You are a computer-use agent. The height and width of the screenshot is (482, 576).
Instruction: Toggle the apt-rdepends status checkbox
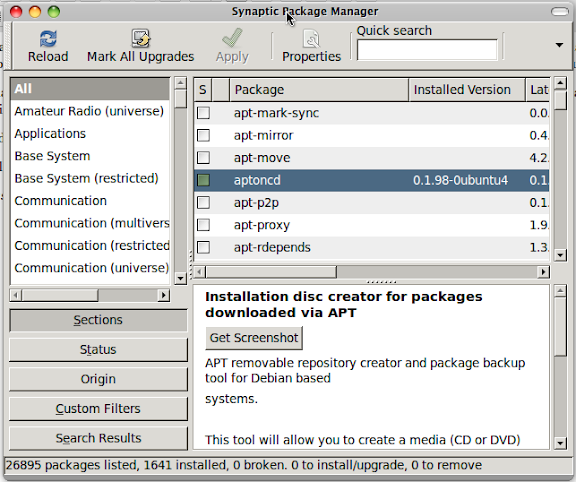(x=203, y=247)
